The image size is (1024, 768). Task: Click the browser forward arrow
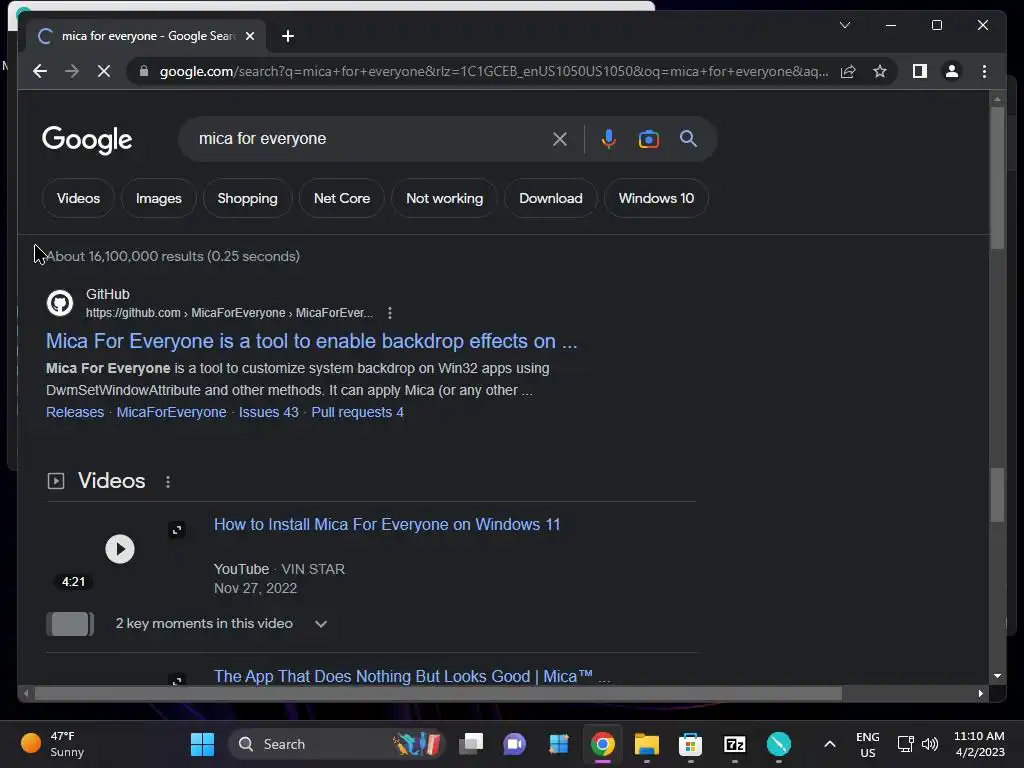72,71
